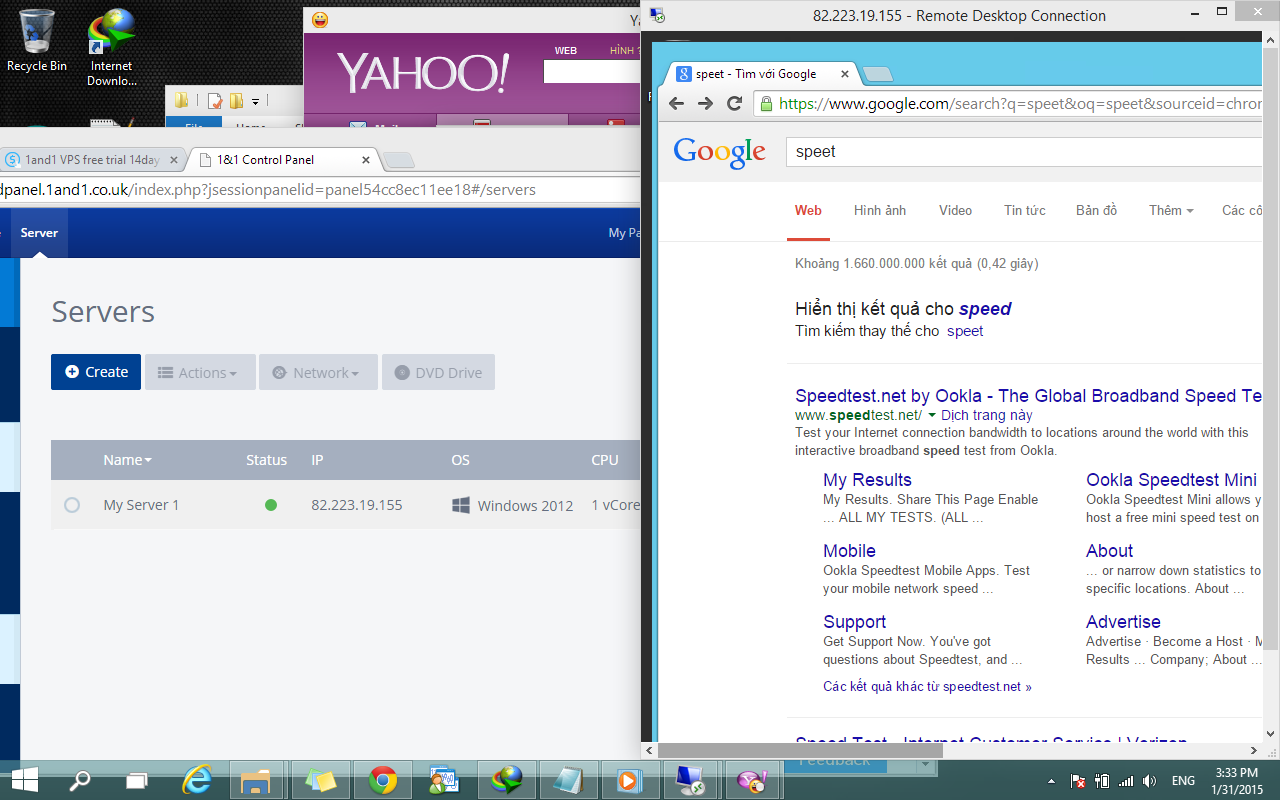Image resolution: width=1280 pixels, height=800 pixels.
Task: Click the Mobile sitelink
Action: [849, 551]
